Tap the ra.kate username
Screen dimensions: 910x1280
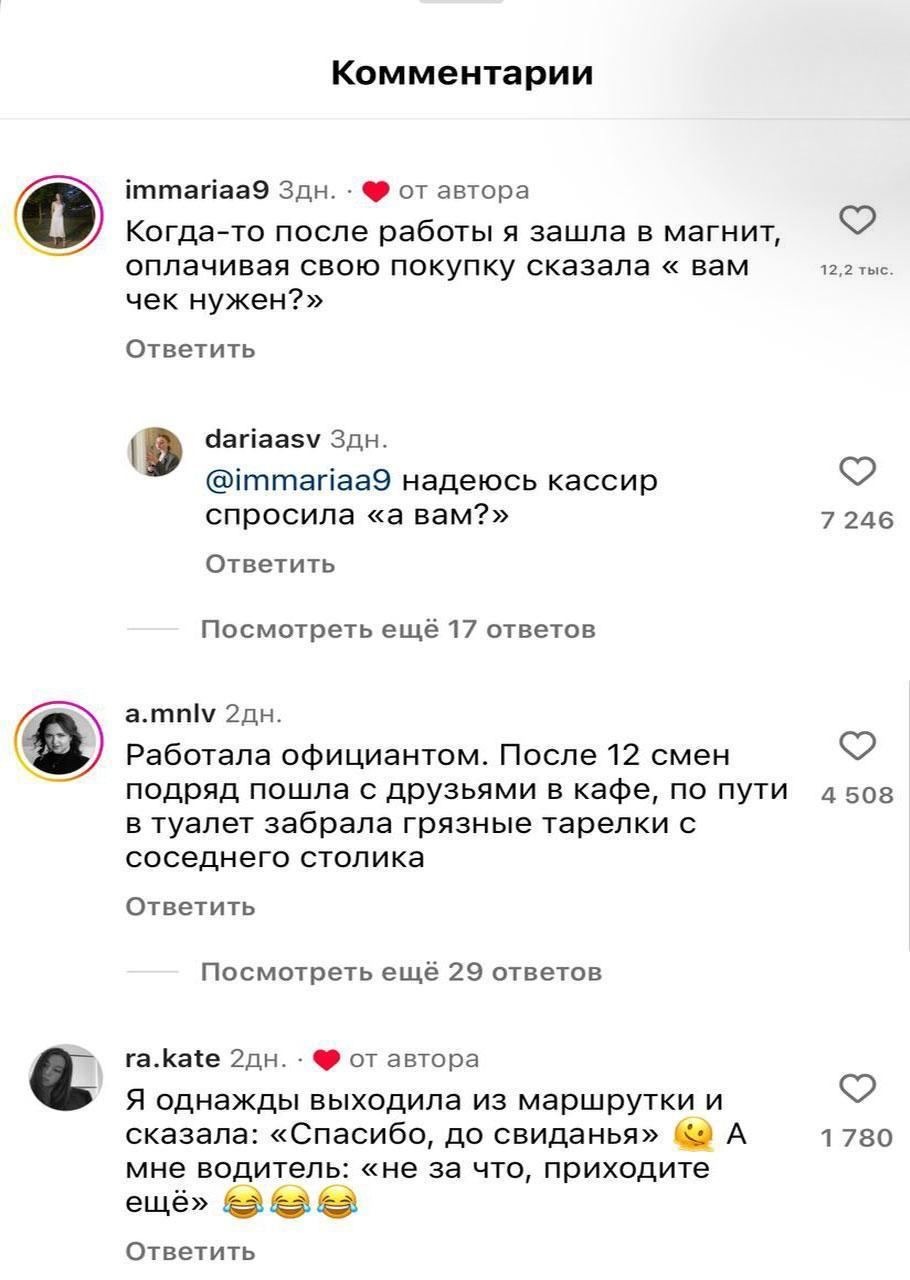[174, 1058]
